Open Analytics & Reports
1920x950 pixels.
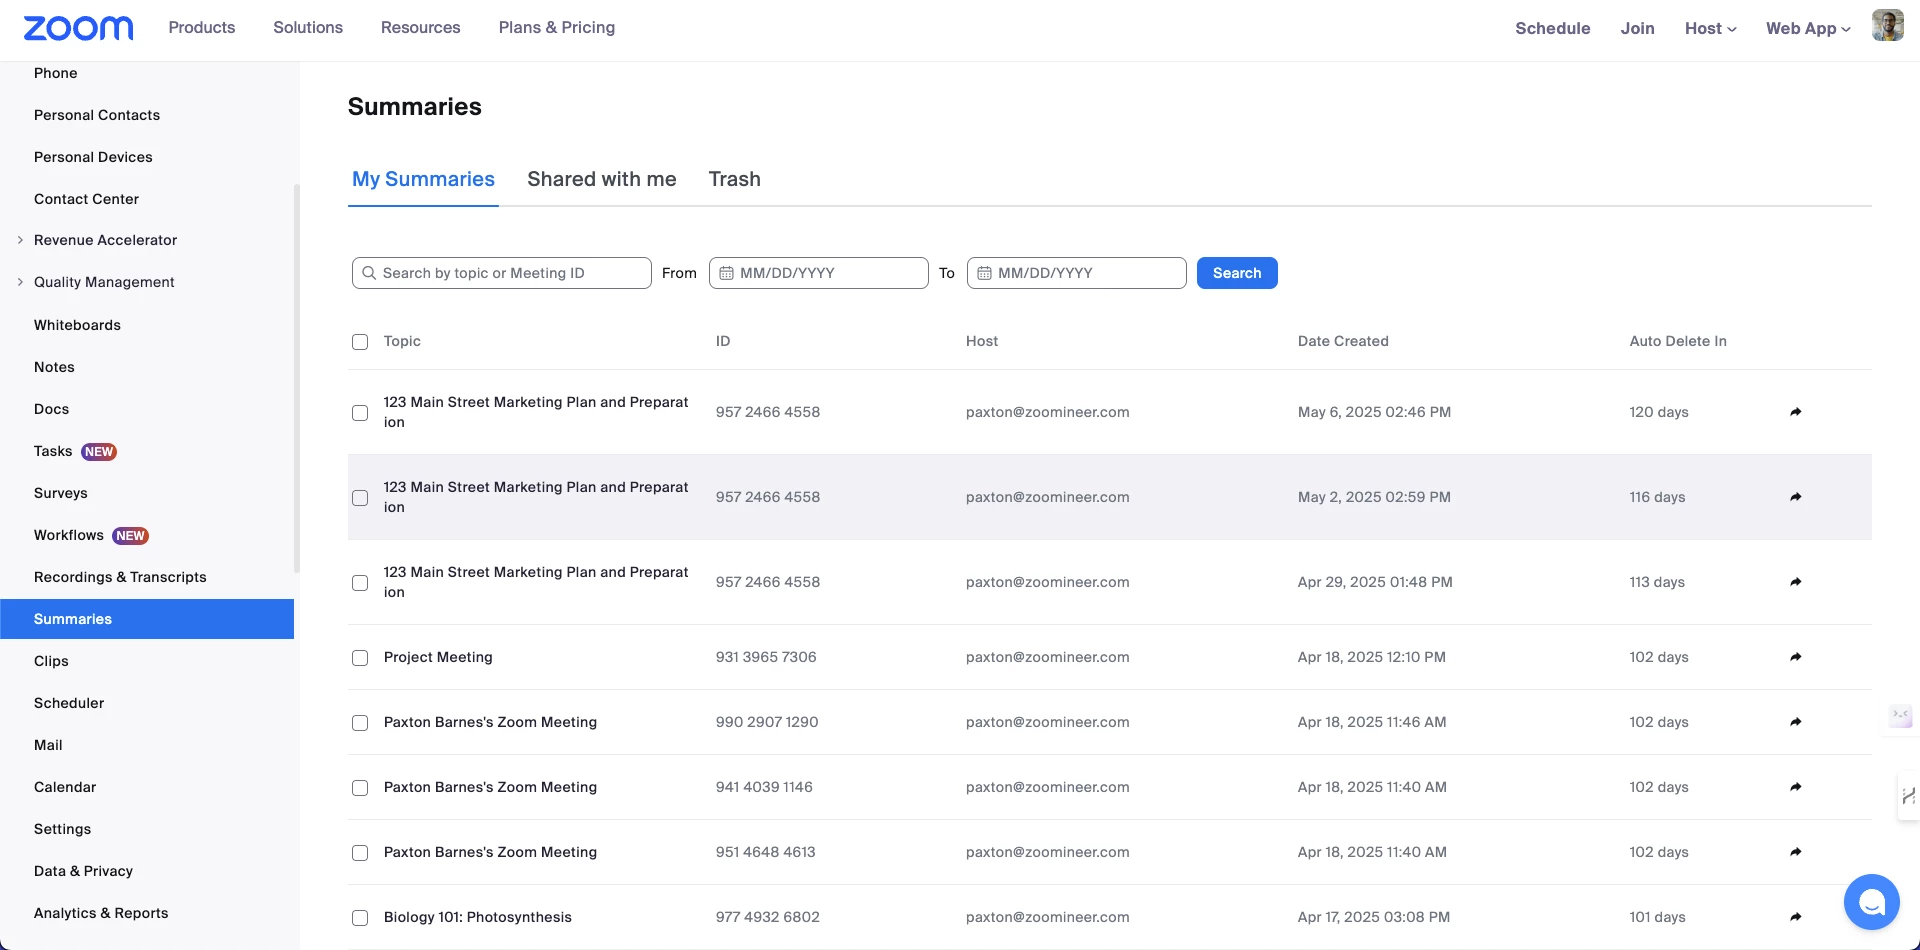tap(101, 913)
